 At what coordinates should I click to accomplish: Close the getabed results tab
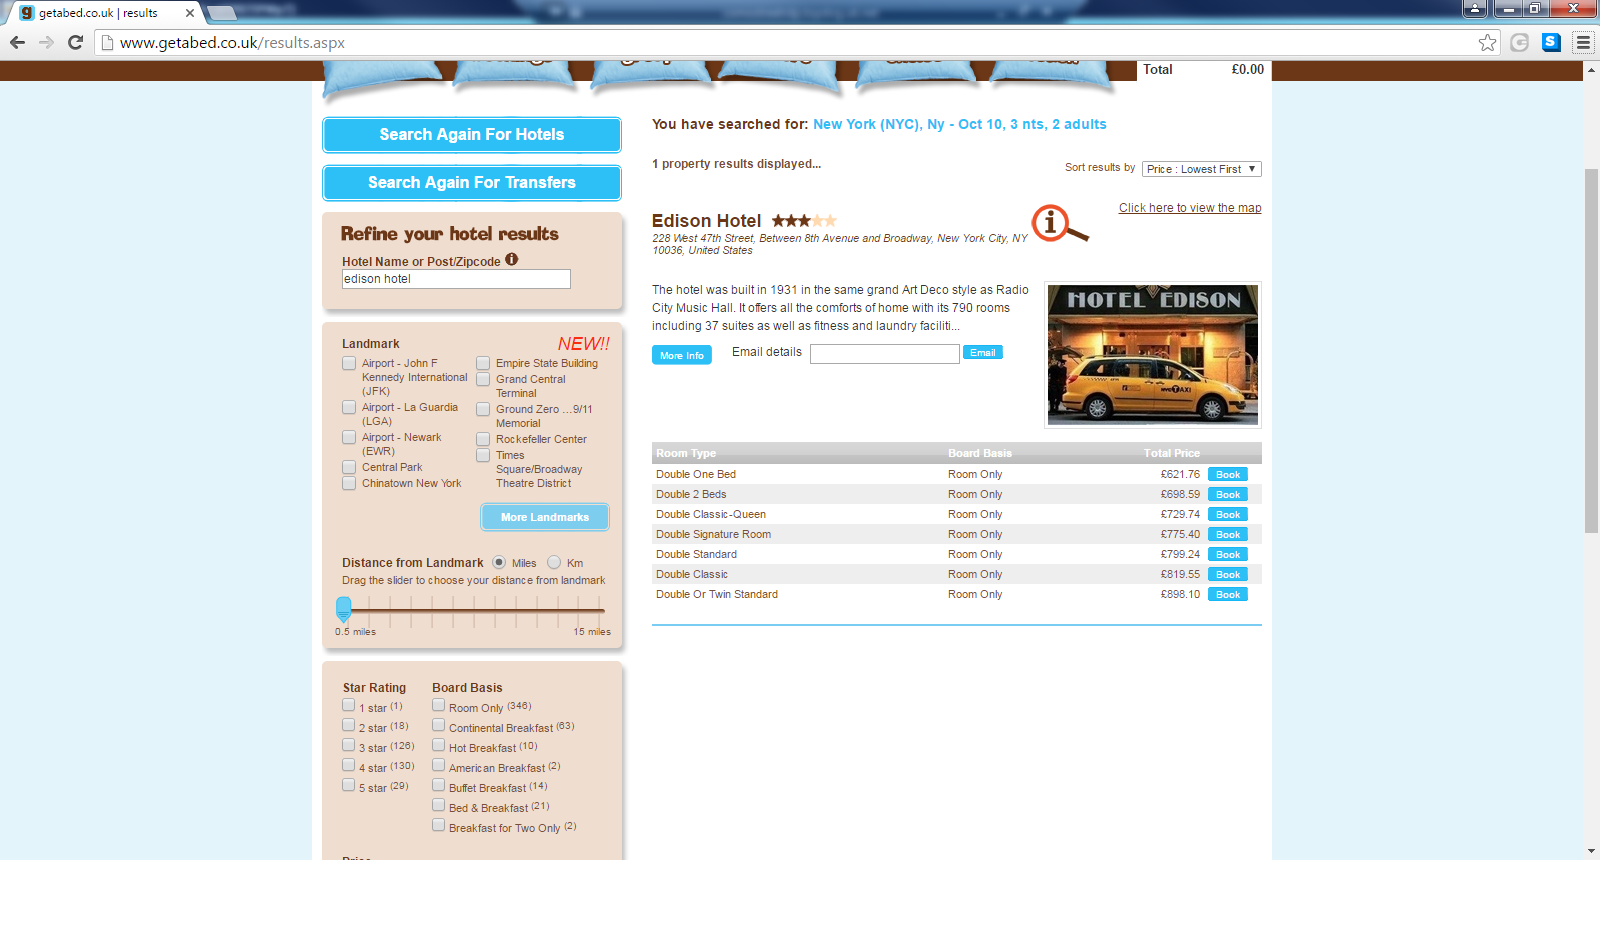[190, 13]
